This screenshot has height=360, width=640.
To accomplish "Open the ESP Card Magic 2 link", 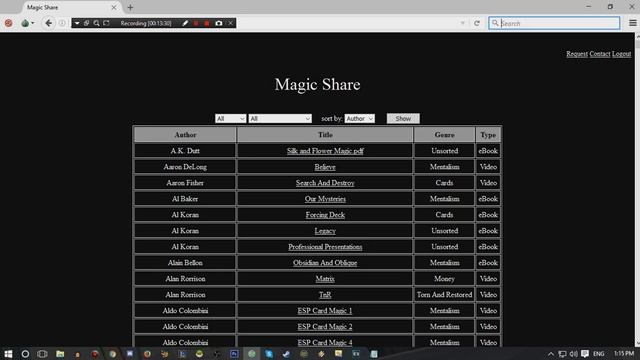I will pyautogui.click(x=325, y=327).
